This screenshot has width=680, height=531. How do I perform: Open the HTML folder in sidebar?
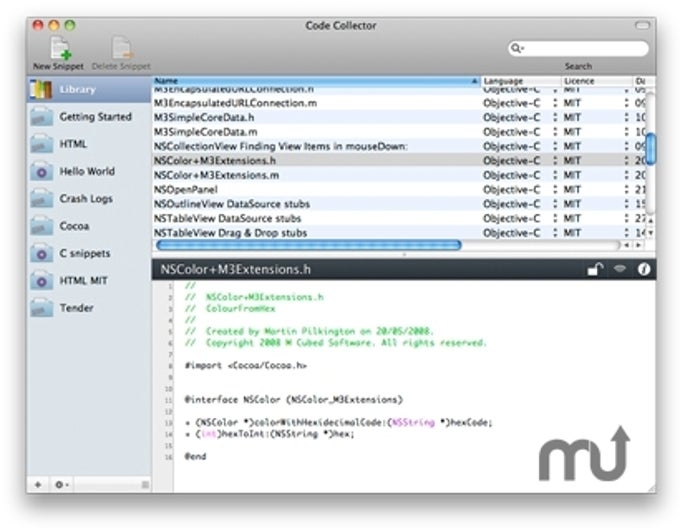click(89, 144)
